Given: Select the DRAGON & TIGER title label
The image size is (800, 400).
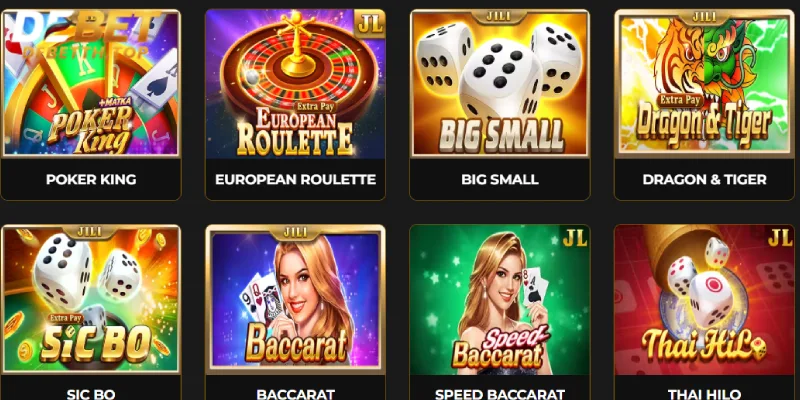Looking at the screenshot, I should [704, 180].
